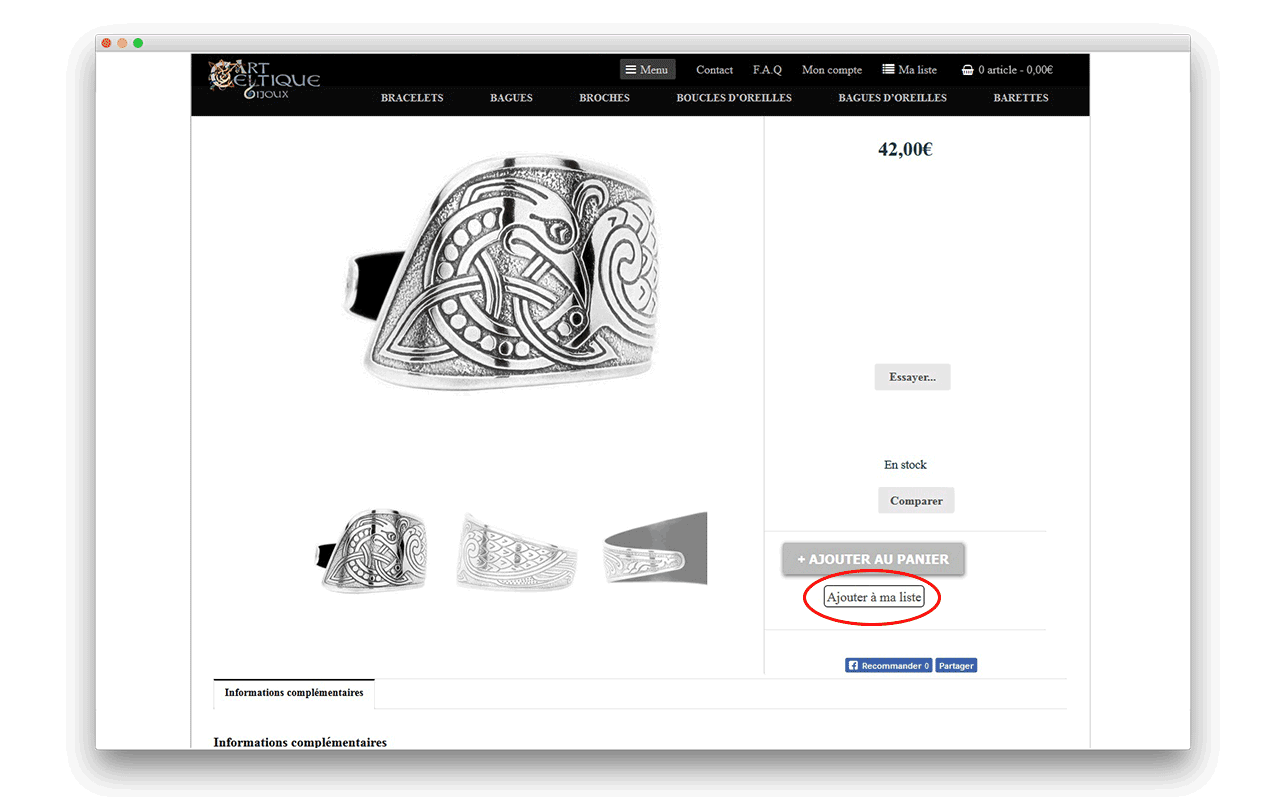The image size is (1280, 800).
Task: Click the Facebook Partager button
Action: coord(956,666)
